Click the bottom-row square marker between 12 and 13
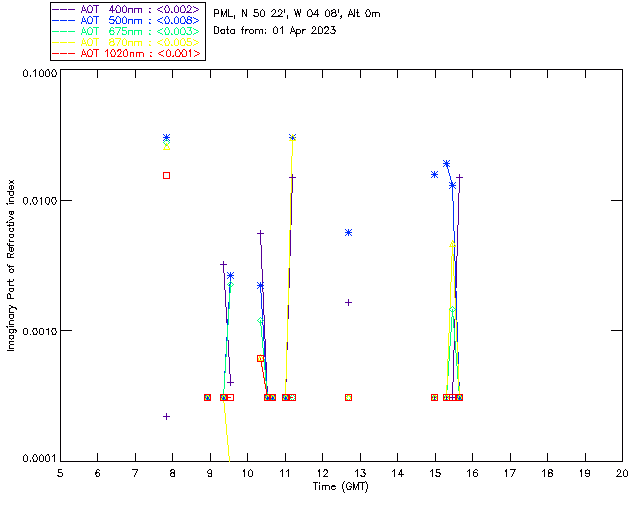The height and width of the screenshot is (512, 640). pyautogui.click(x=348, y=397)
